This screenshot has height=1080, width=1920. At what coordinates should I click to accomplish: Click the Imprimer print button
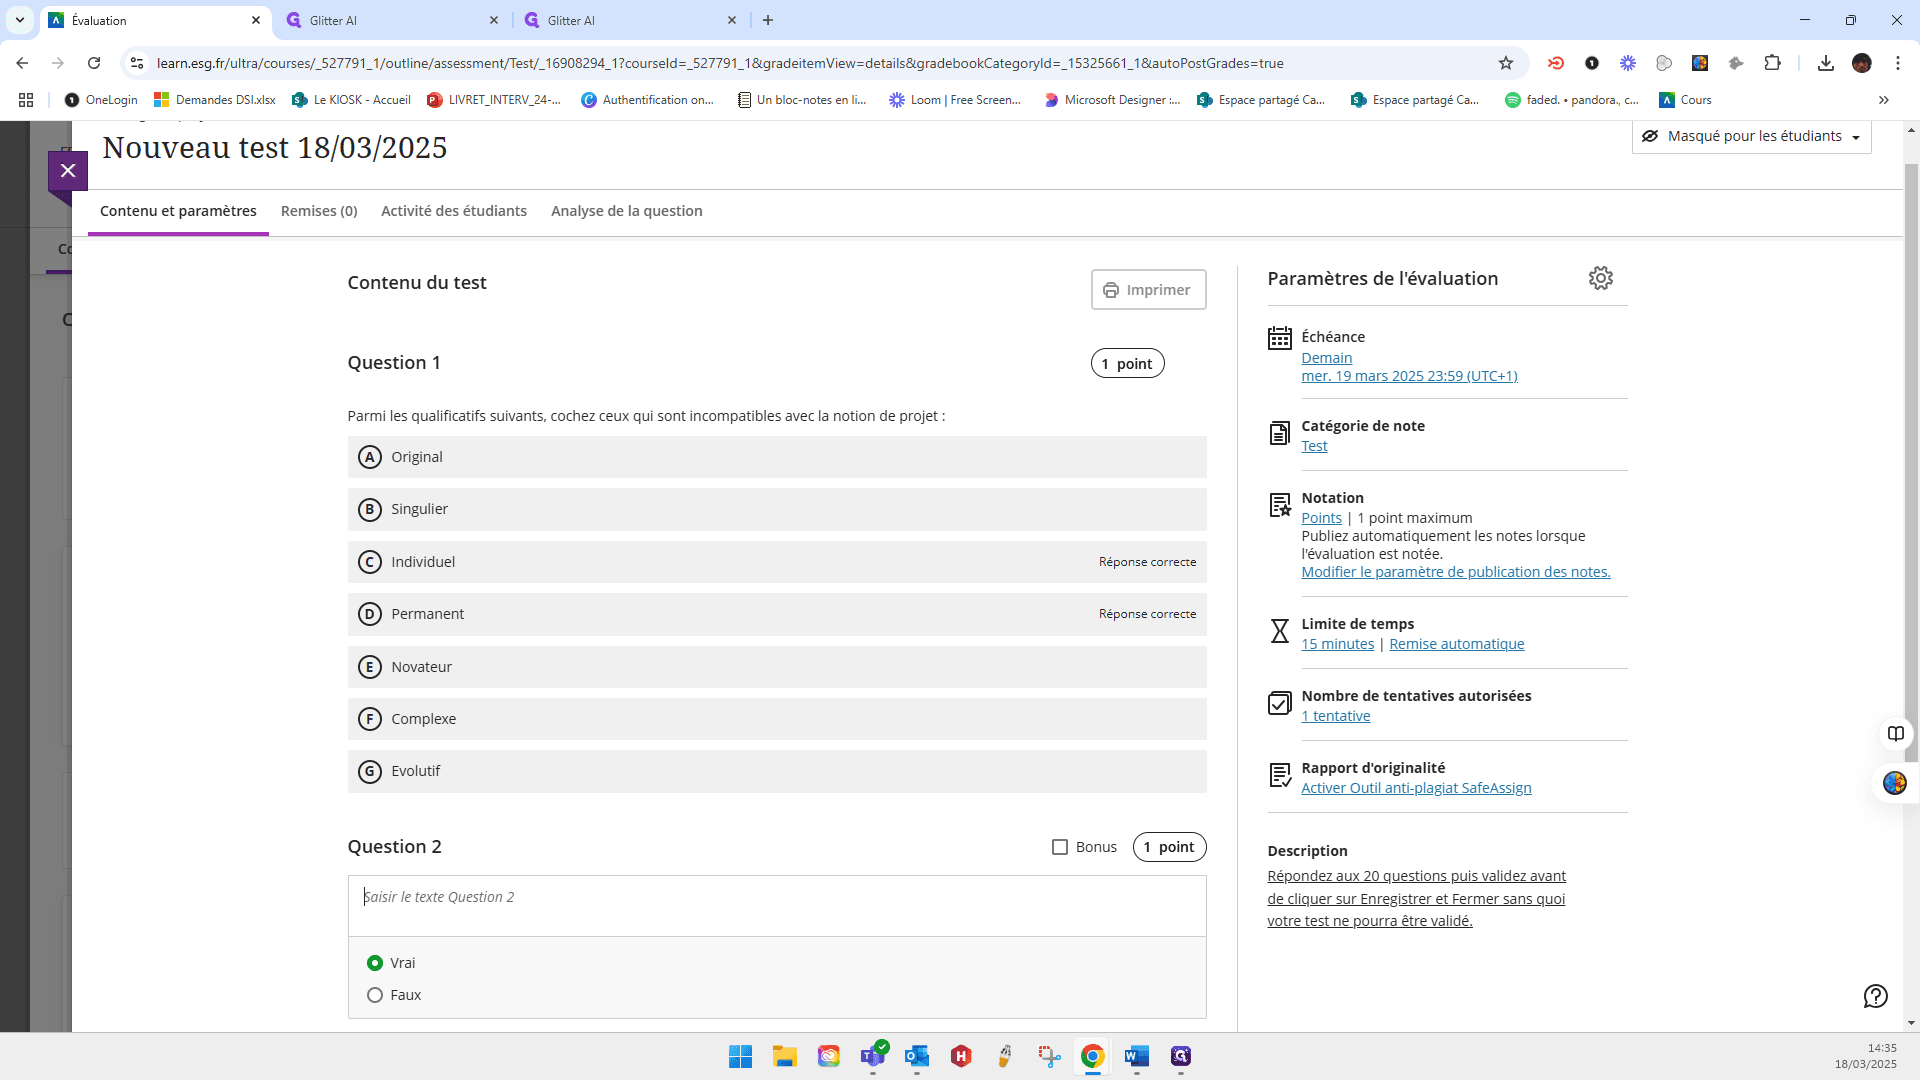point(1148,290)
